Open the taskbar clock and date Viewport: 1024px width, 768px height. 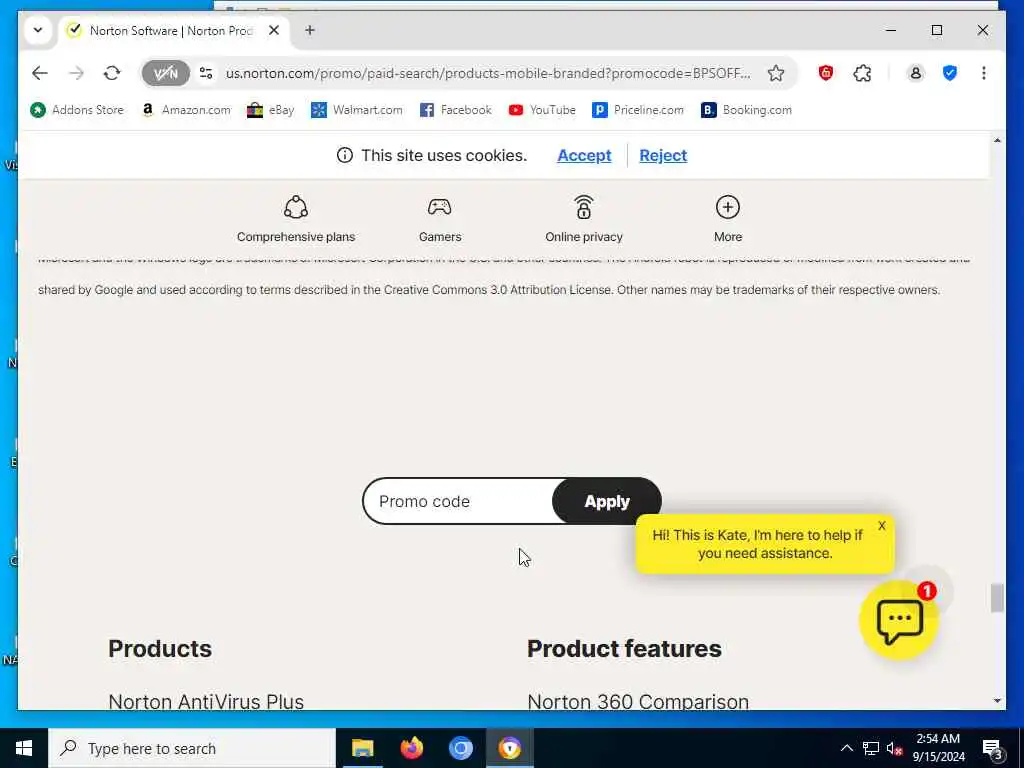click(x=938, y=748)
